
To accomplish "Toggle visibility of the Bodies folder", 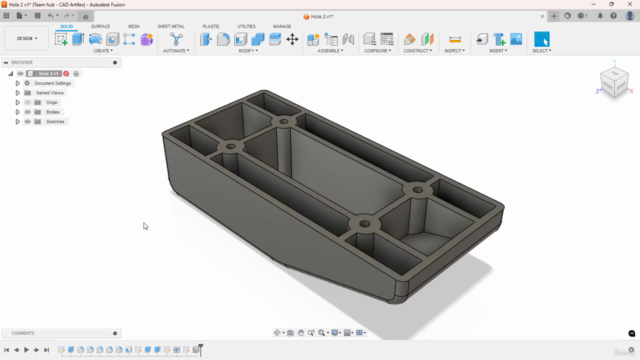I will pos(28,112).
